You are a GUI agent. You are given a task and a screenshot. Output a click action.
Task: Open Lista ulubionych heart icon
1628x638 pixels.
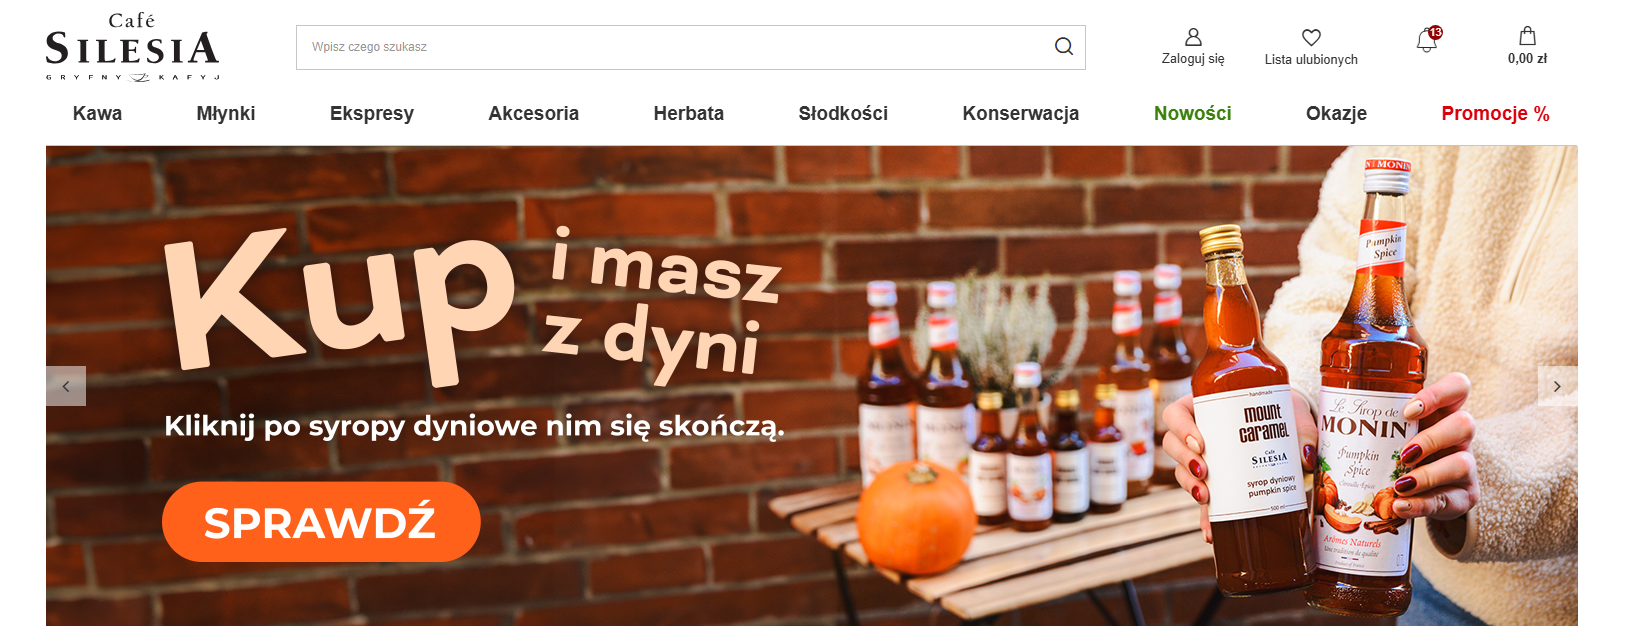point(1311,38)
